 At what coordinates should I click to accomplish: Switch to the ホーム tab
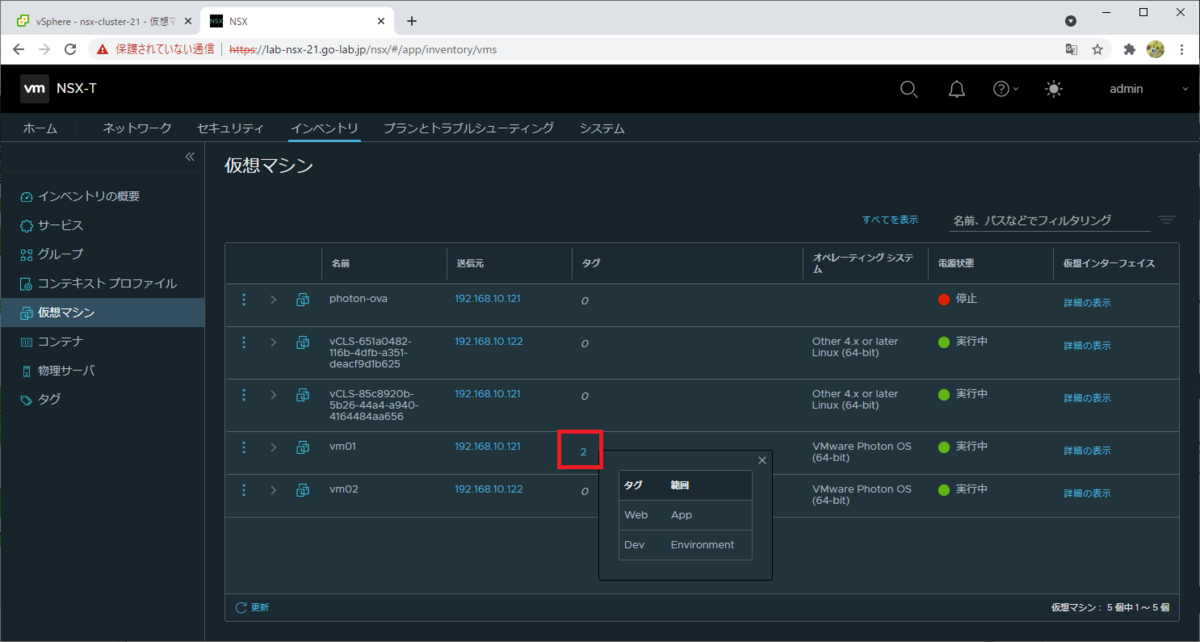tap(40, 128)
